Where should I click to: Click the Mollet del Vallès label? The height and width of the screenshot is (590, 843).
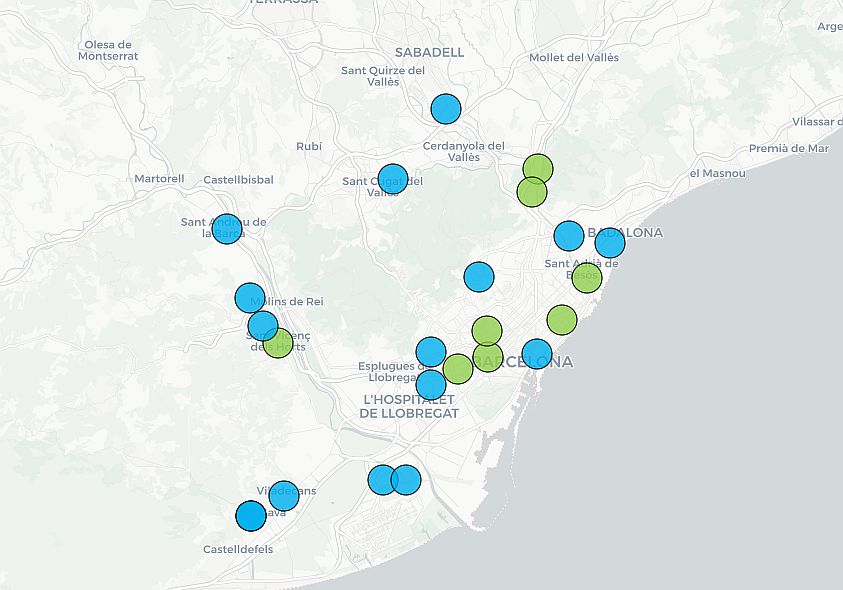click(x=574, y=57)
